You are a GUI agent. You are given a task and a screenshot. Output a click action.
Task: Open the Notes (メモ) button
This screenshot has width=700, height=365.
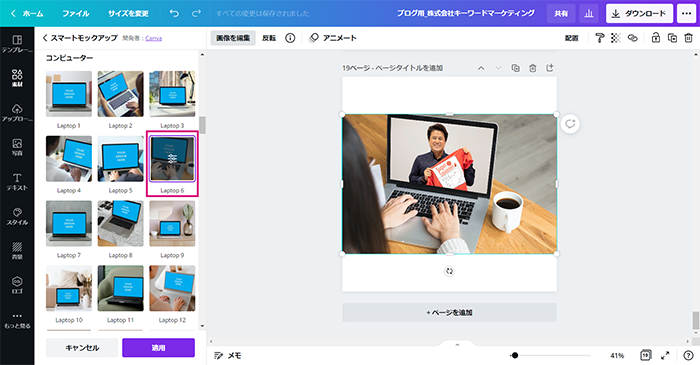tap(228, 355)
